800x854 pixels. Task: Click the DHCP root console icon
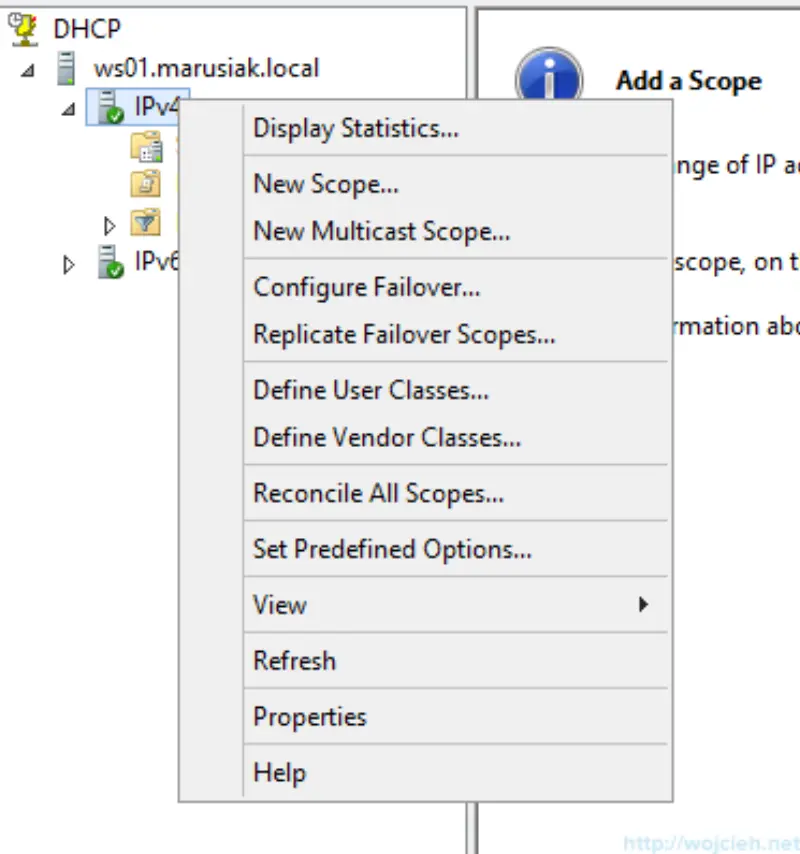point(22,28)
